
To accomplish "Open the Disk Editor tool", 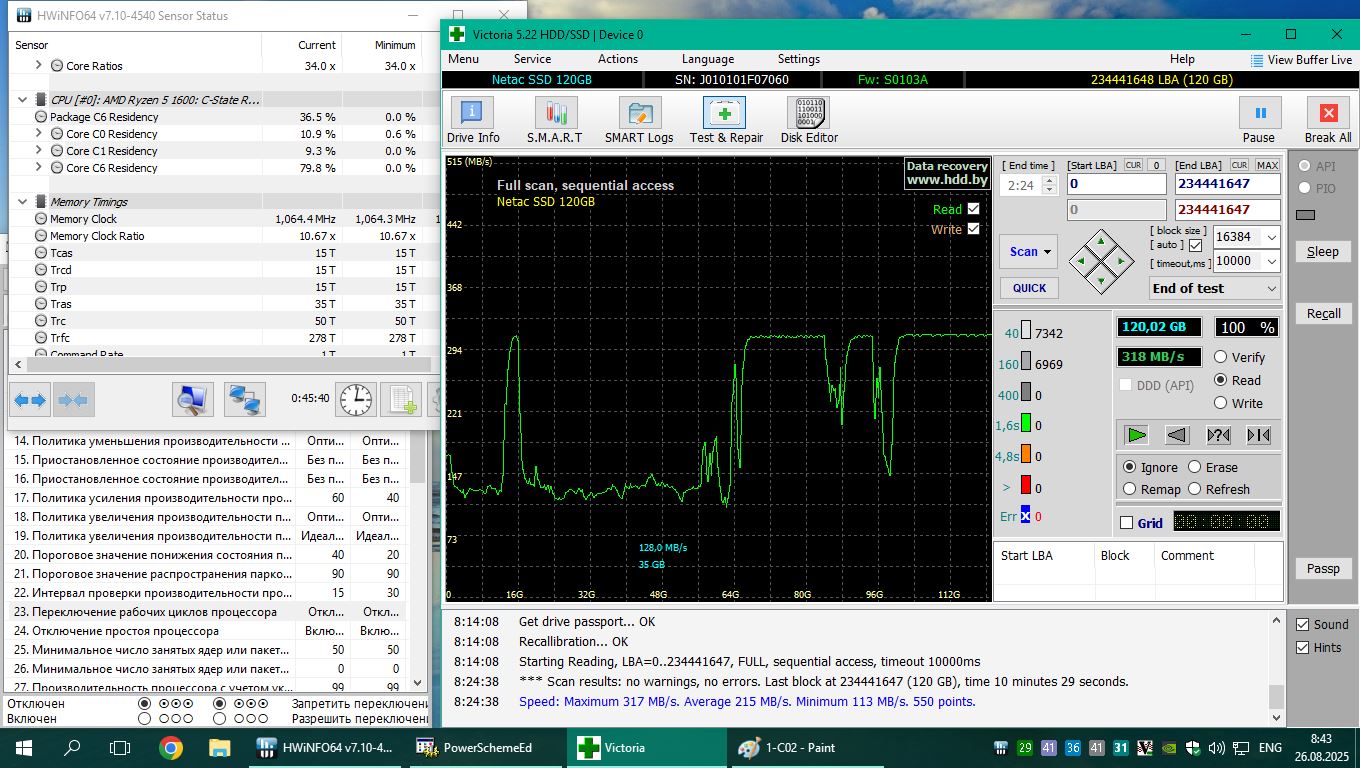I will pyautogui.click(x=809, y=121).
